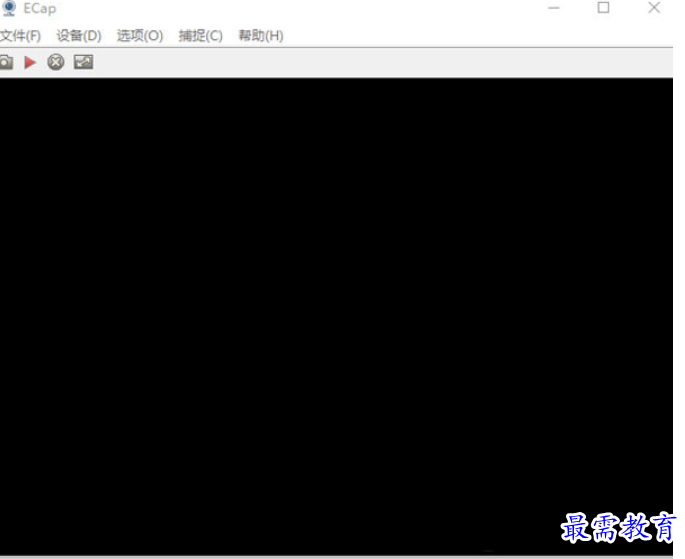The image size is (685, 559).
Task: Start recording with the red play icon
Action: (30, 62)
